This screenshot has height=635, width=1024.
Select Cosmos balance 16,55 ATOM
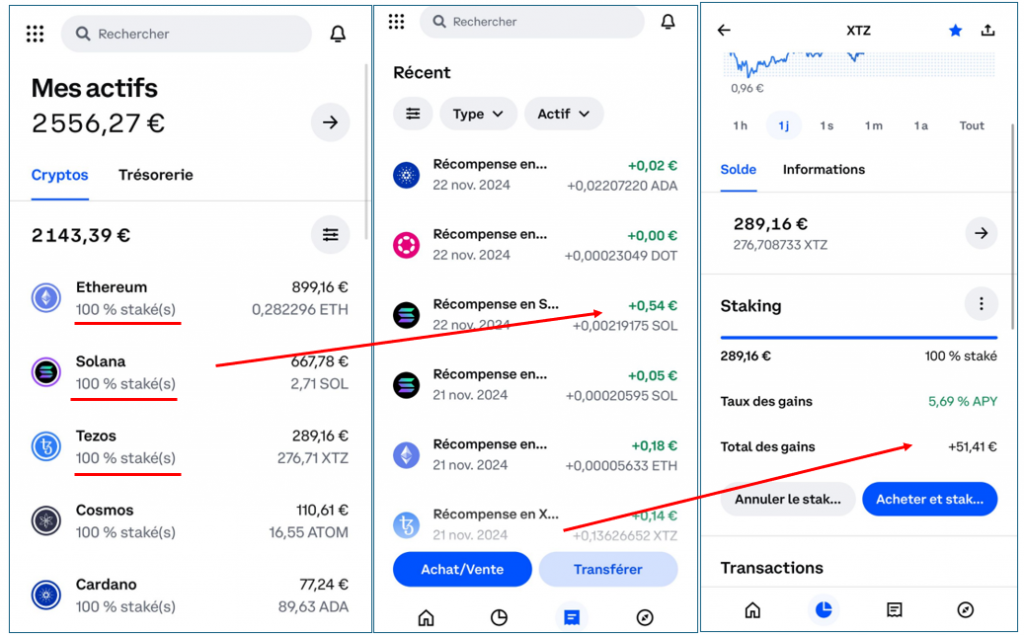(x=308, y=532)
